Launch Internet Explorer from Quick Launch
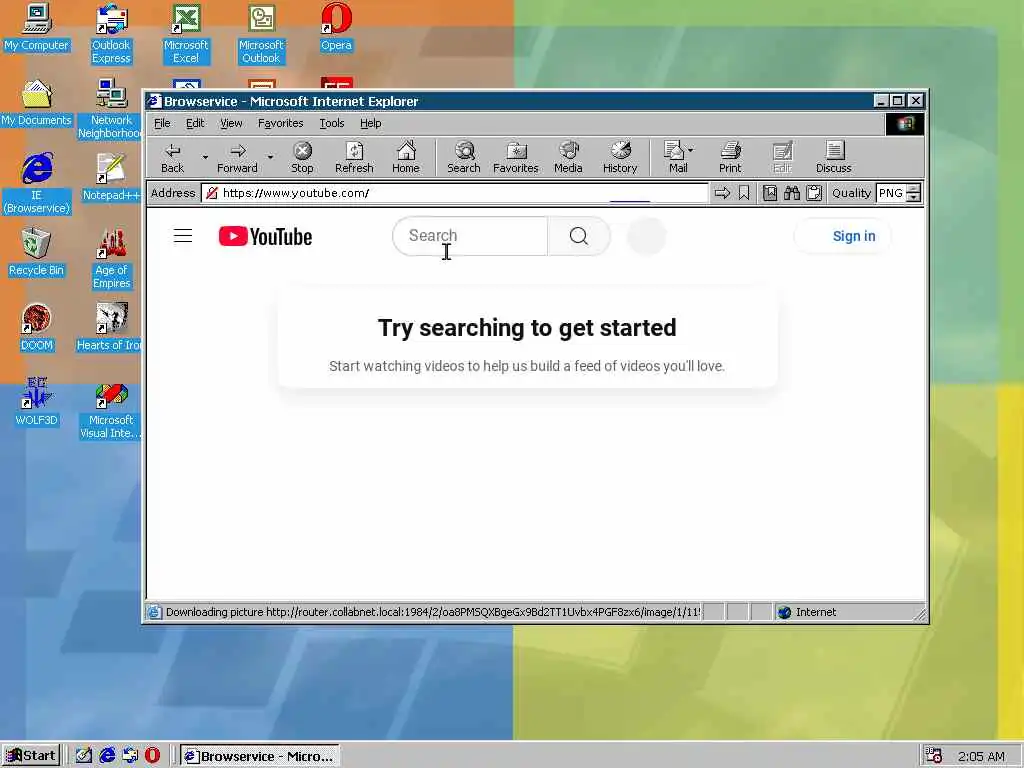This screenshot has width=1024, height=768. (x=107, y=756)
